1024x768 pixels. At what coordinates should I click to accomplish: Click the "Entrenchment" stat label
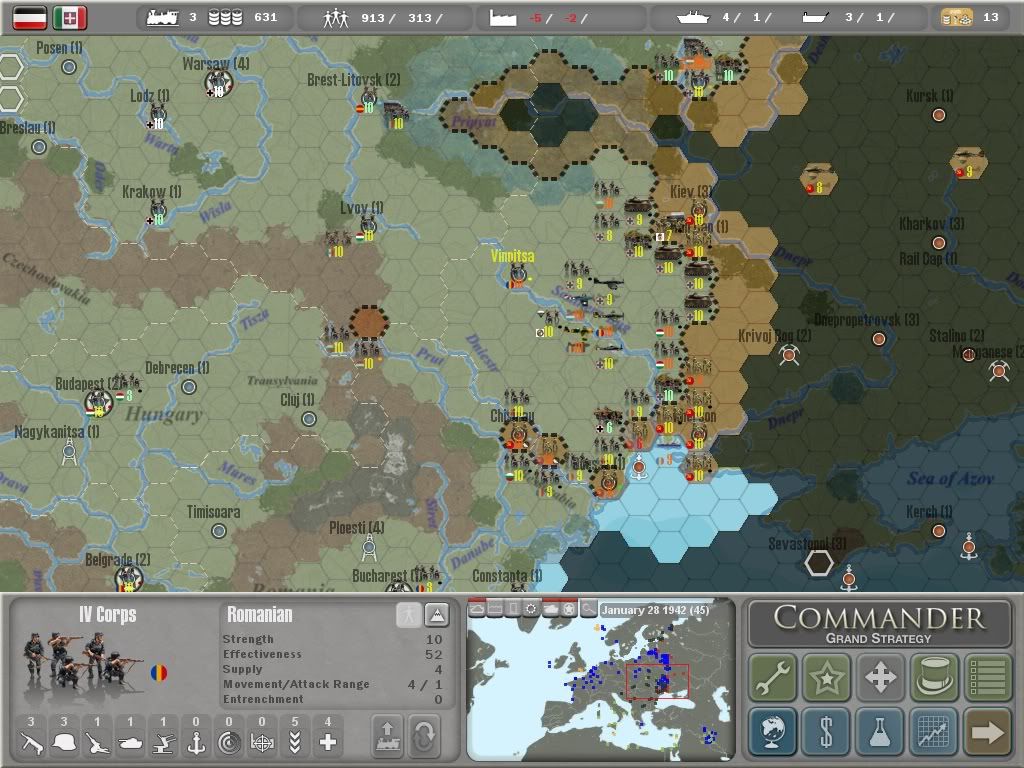pyautogui.click(x=263, y=699)
